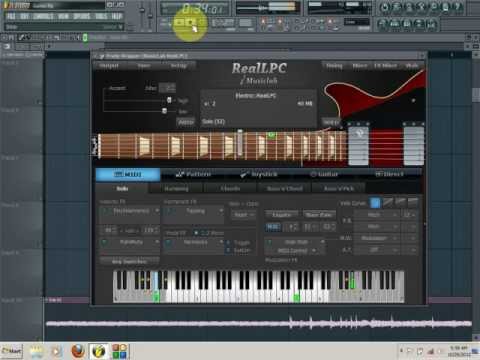Image resolution: width=480 pixels, height=360 pixels.
Task: Open the HELP menu in FL Studio
Action: pos(117,16)
